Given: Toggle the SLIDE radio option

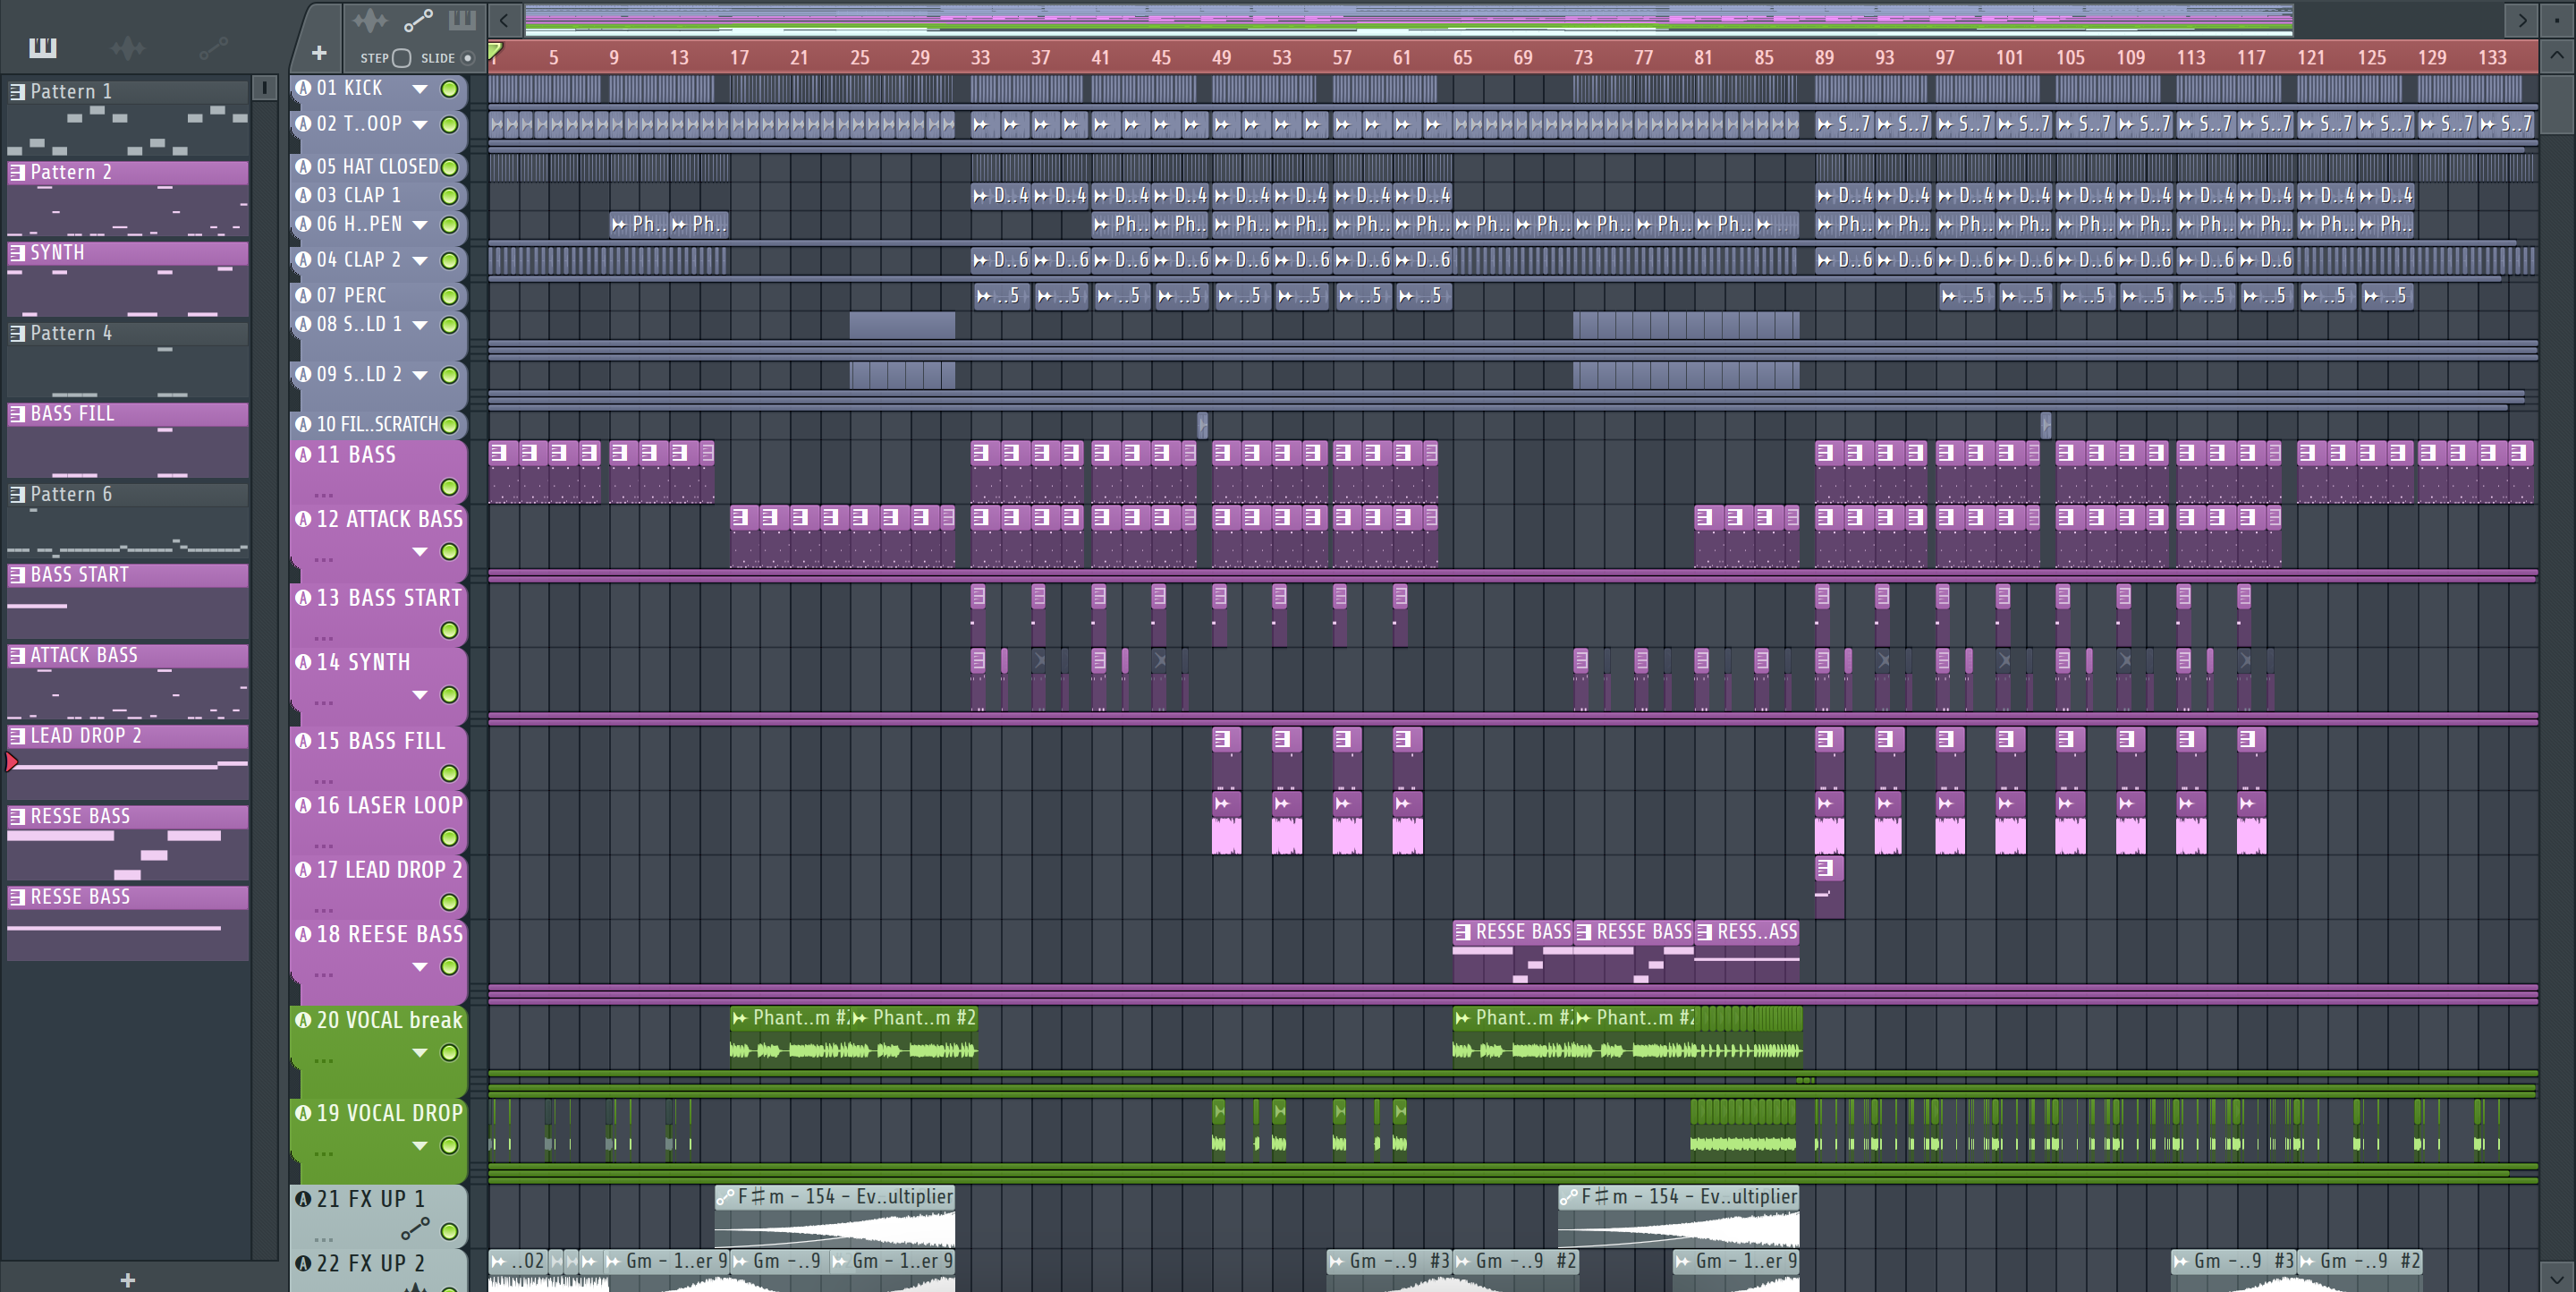Looking at the screenshot, I should tap(467, 58).
